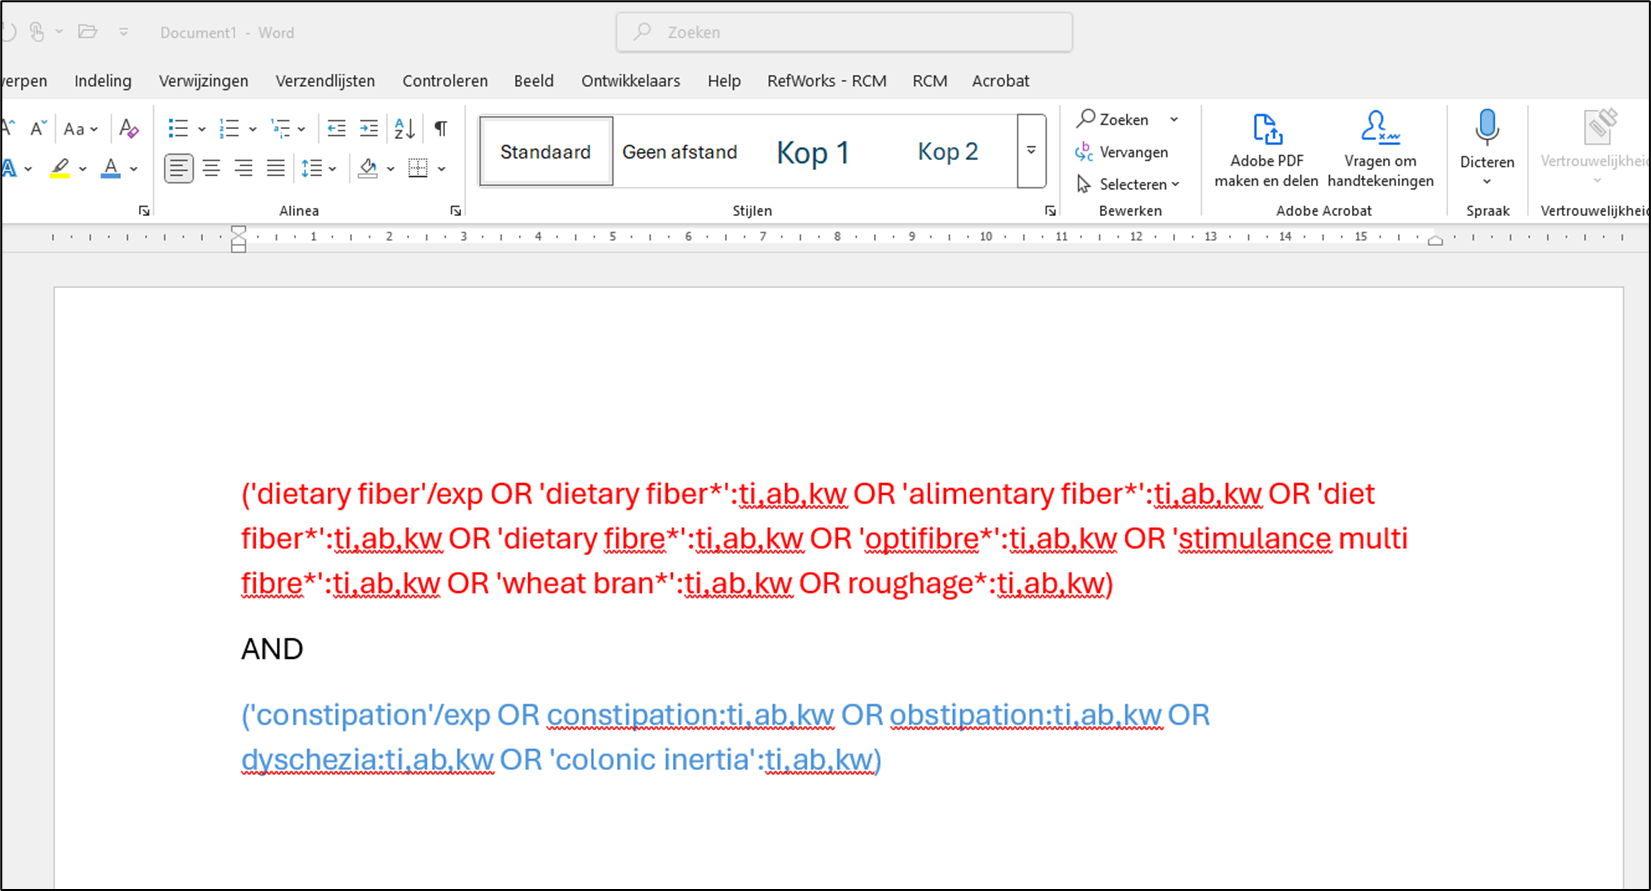1651x891 pixels.
Task: Decrease the paragraph indent
Action: click(337, 128)
